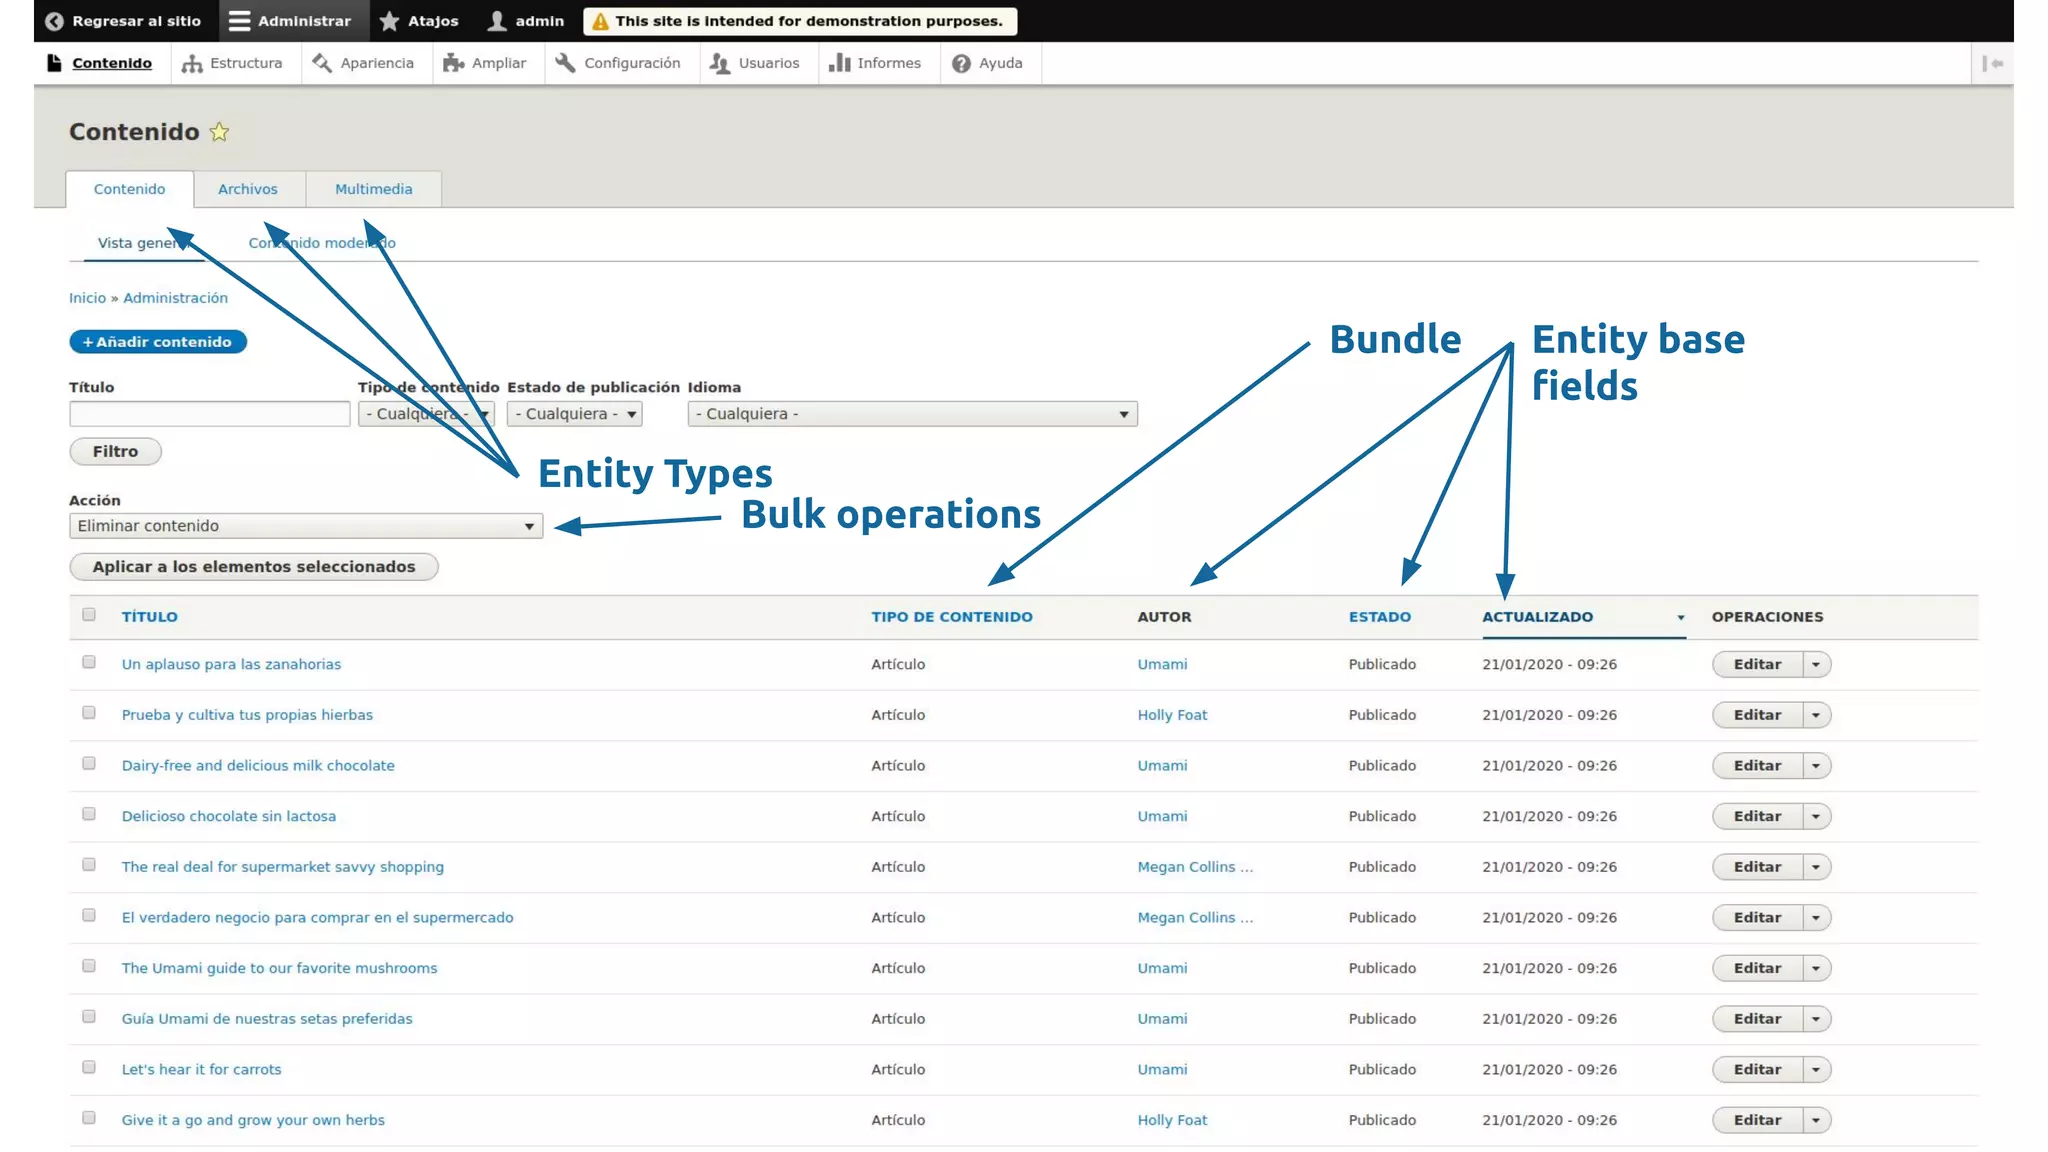Click the Inicio breadcrumb link
Viewport: 2048px width, 1152px height.
pos(87,298)
